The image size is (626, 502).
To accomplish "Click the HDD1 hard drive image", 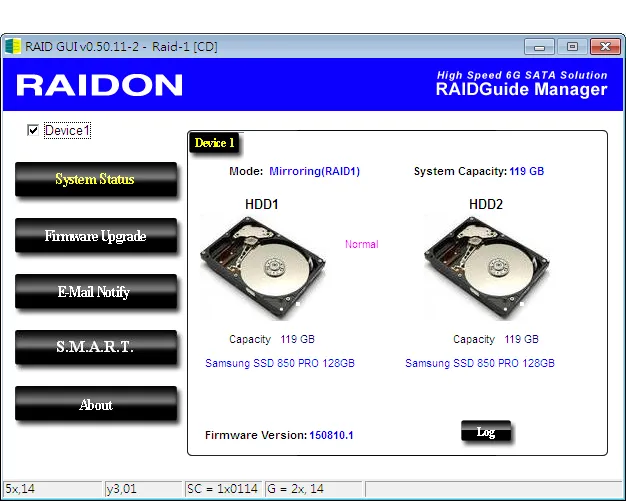I will [263, 268].
